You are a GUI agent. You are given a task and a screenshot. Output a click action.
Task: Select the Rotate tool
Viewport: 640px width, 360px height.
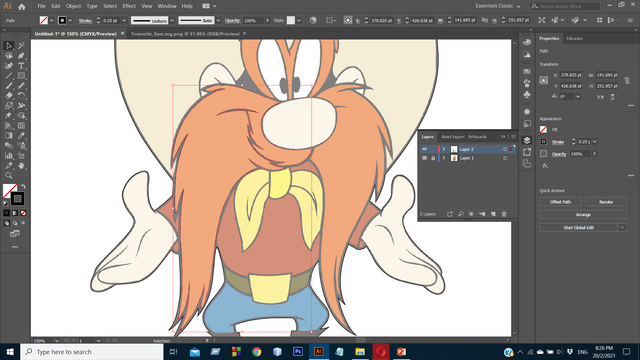pyautogui.click(x=21, y=96)
